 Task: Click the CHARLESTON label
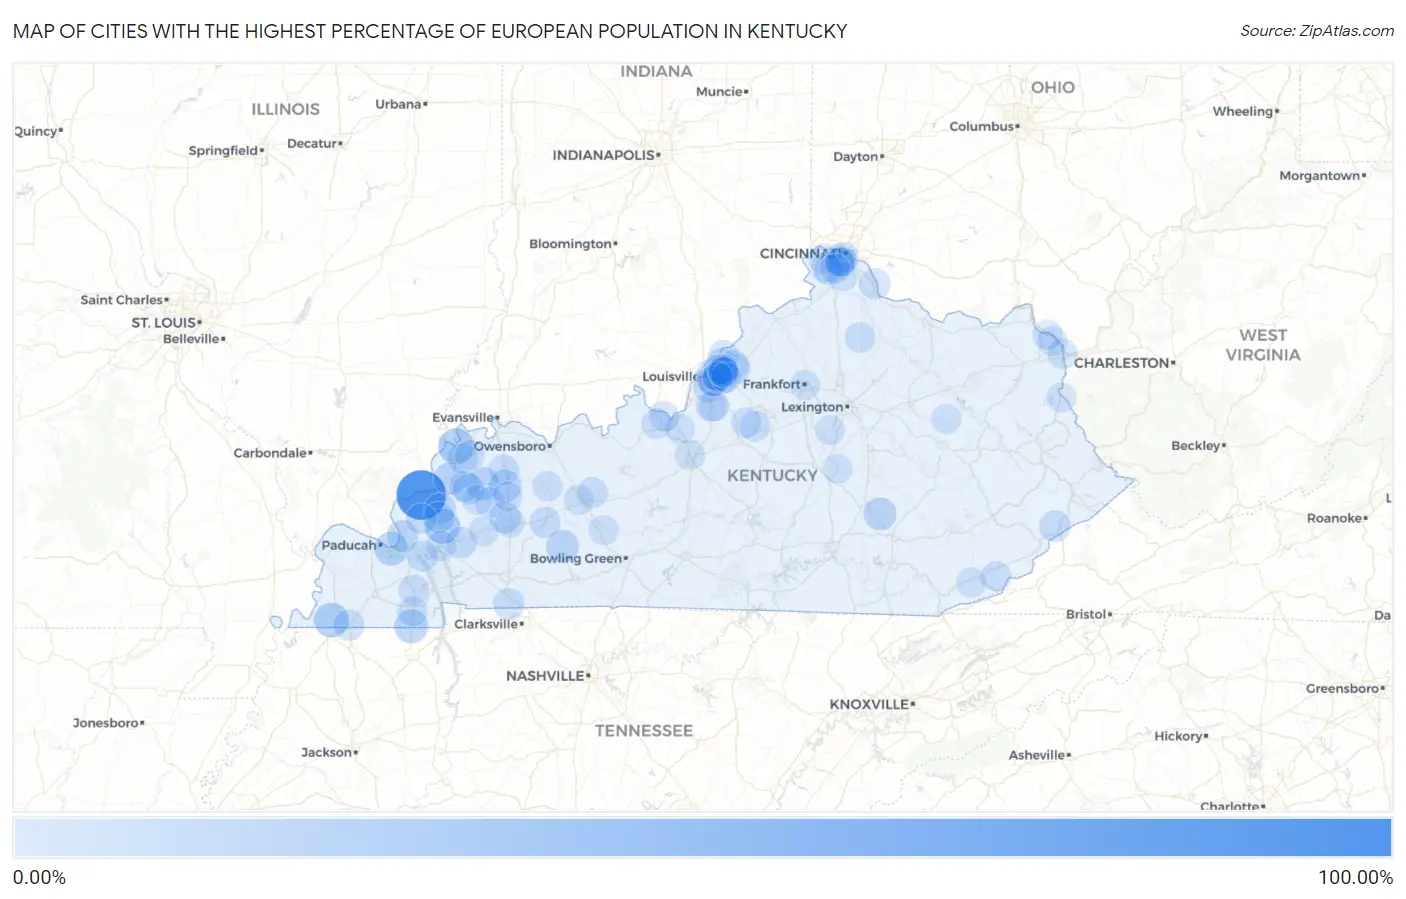click(1122, 363)
